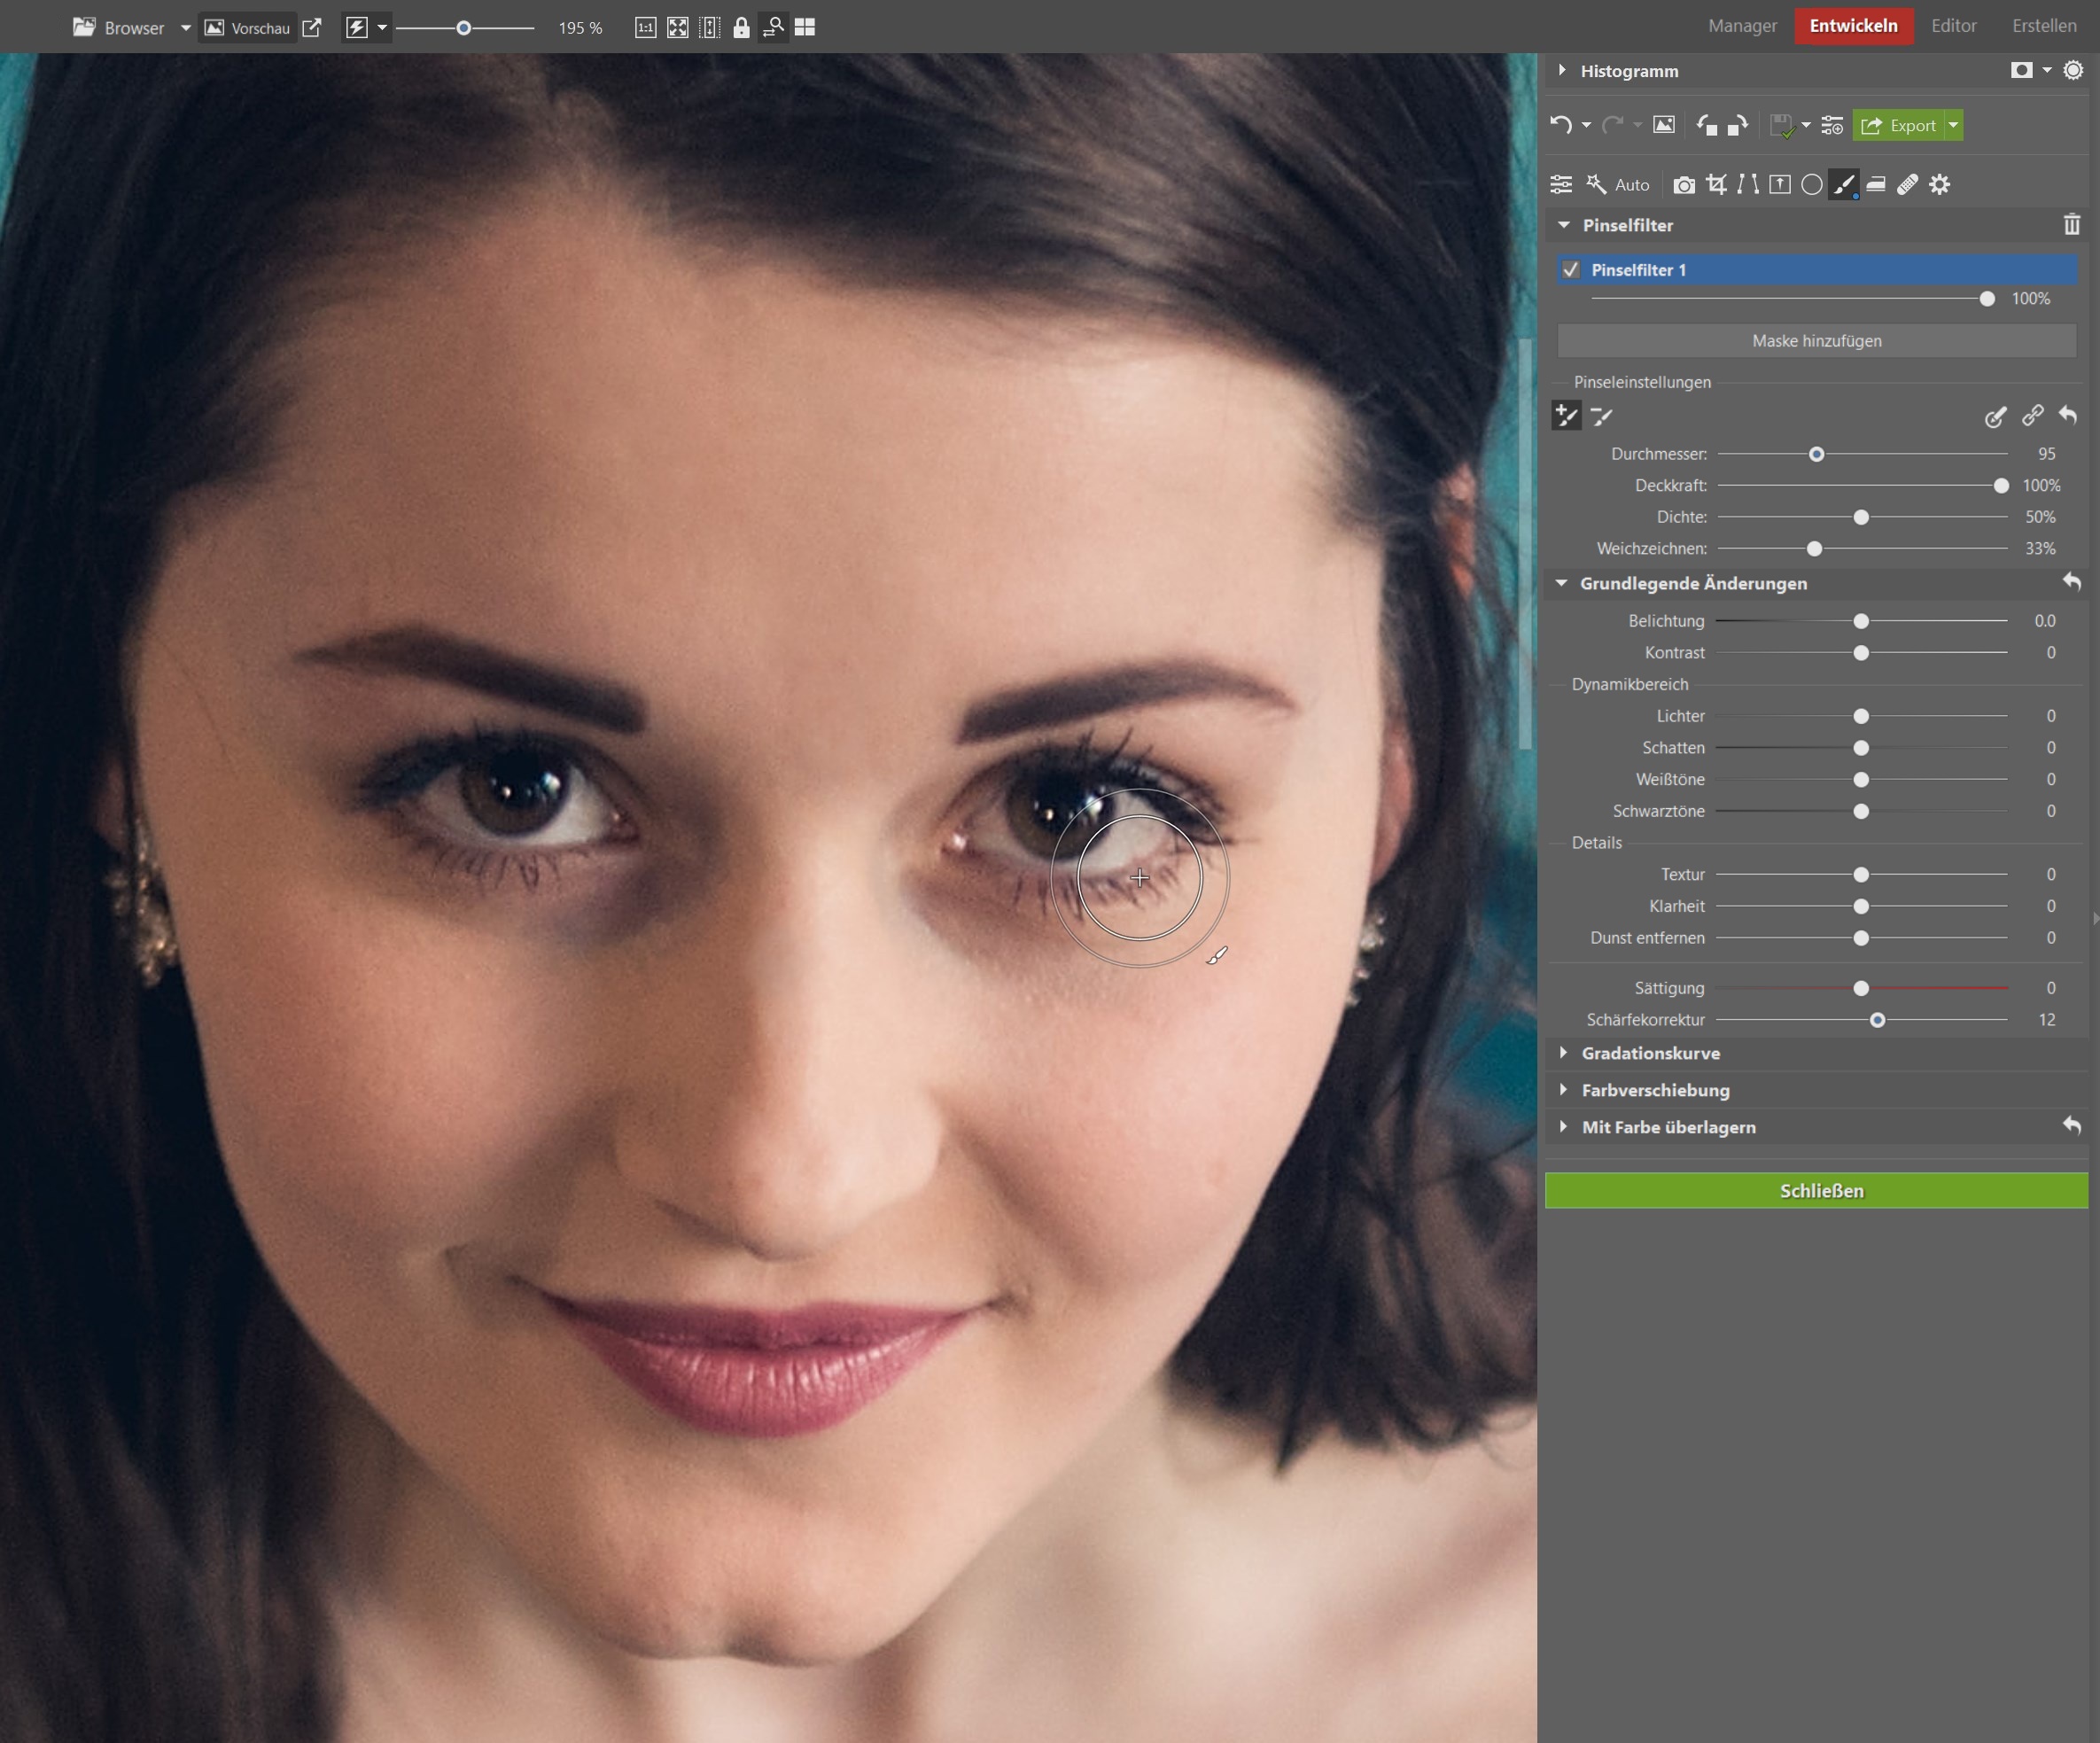Image resolution: width=2100 pixels, height=1743 pixels.
Task: Expand the Farbverschiebung section
Action: (x=1563, y=1090)
